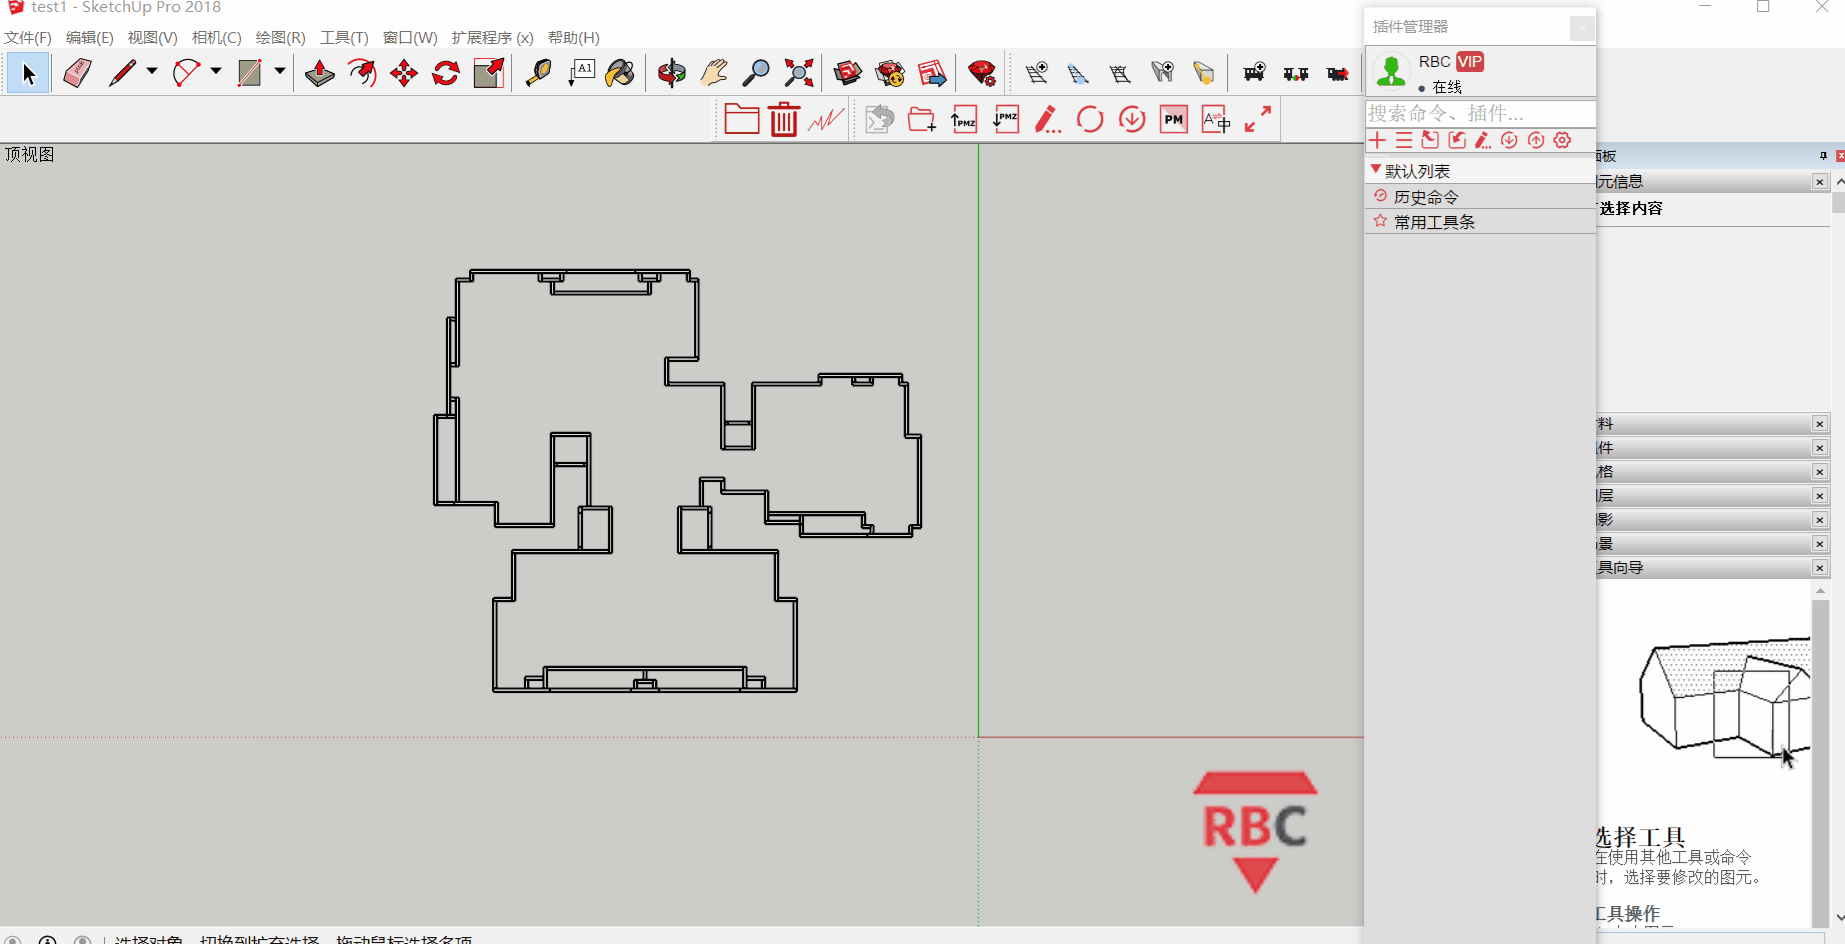Screen dimensions: 1845x944
Task: Open the pencil tool dropdown arrow
Action: click(x=152, y=71)
